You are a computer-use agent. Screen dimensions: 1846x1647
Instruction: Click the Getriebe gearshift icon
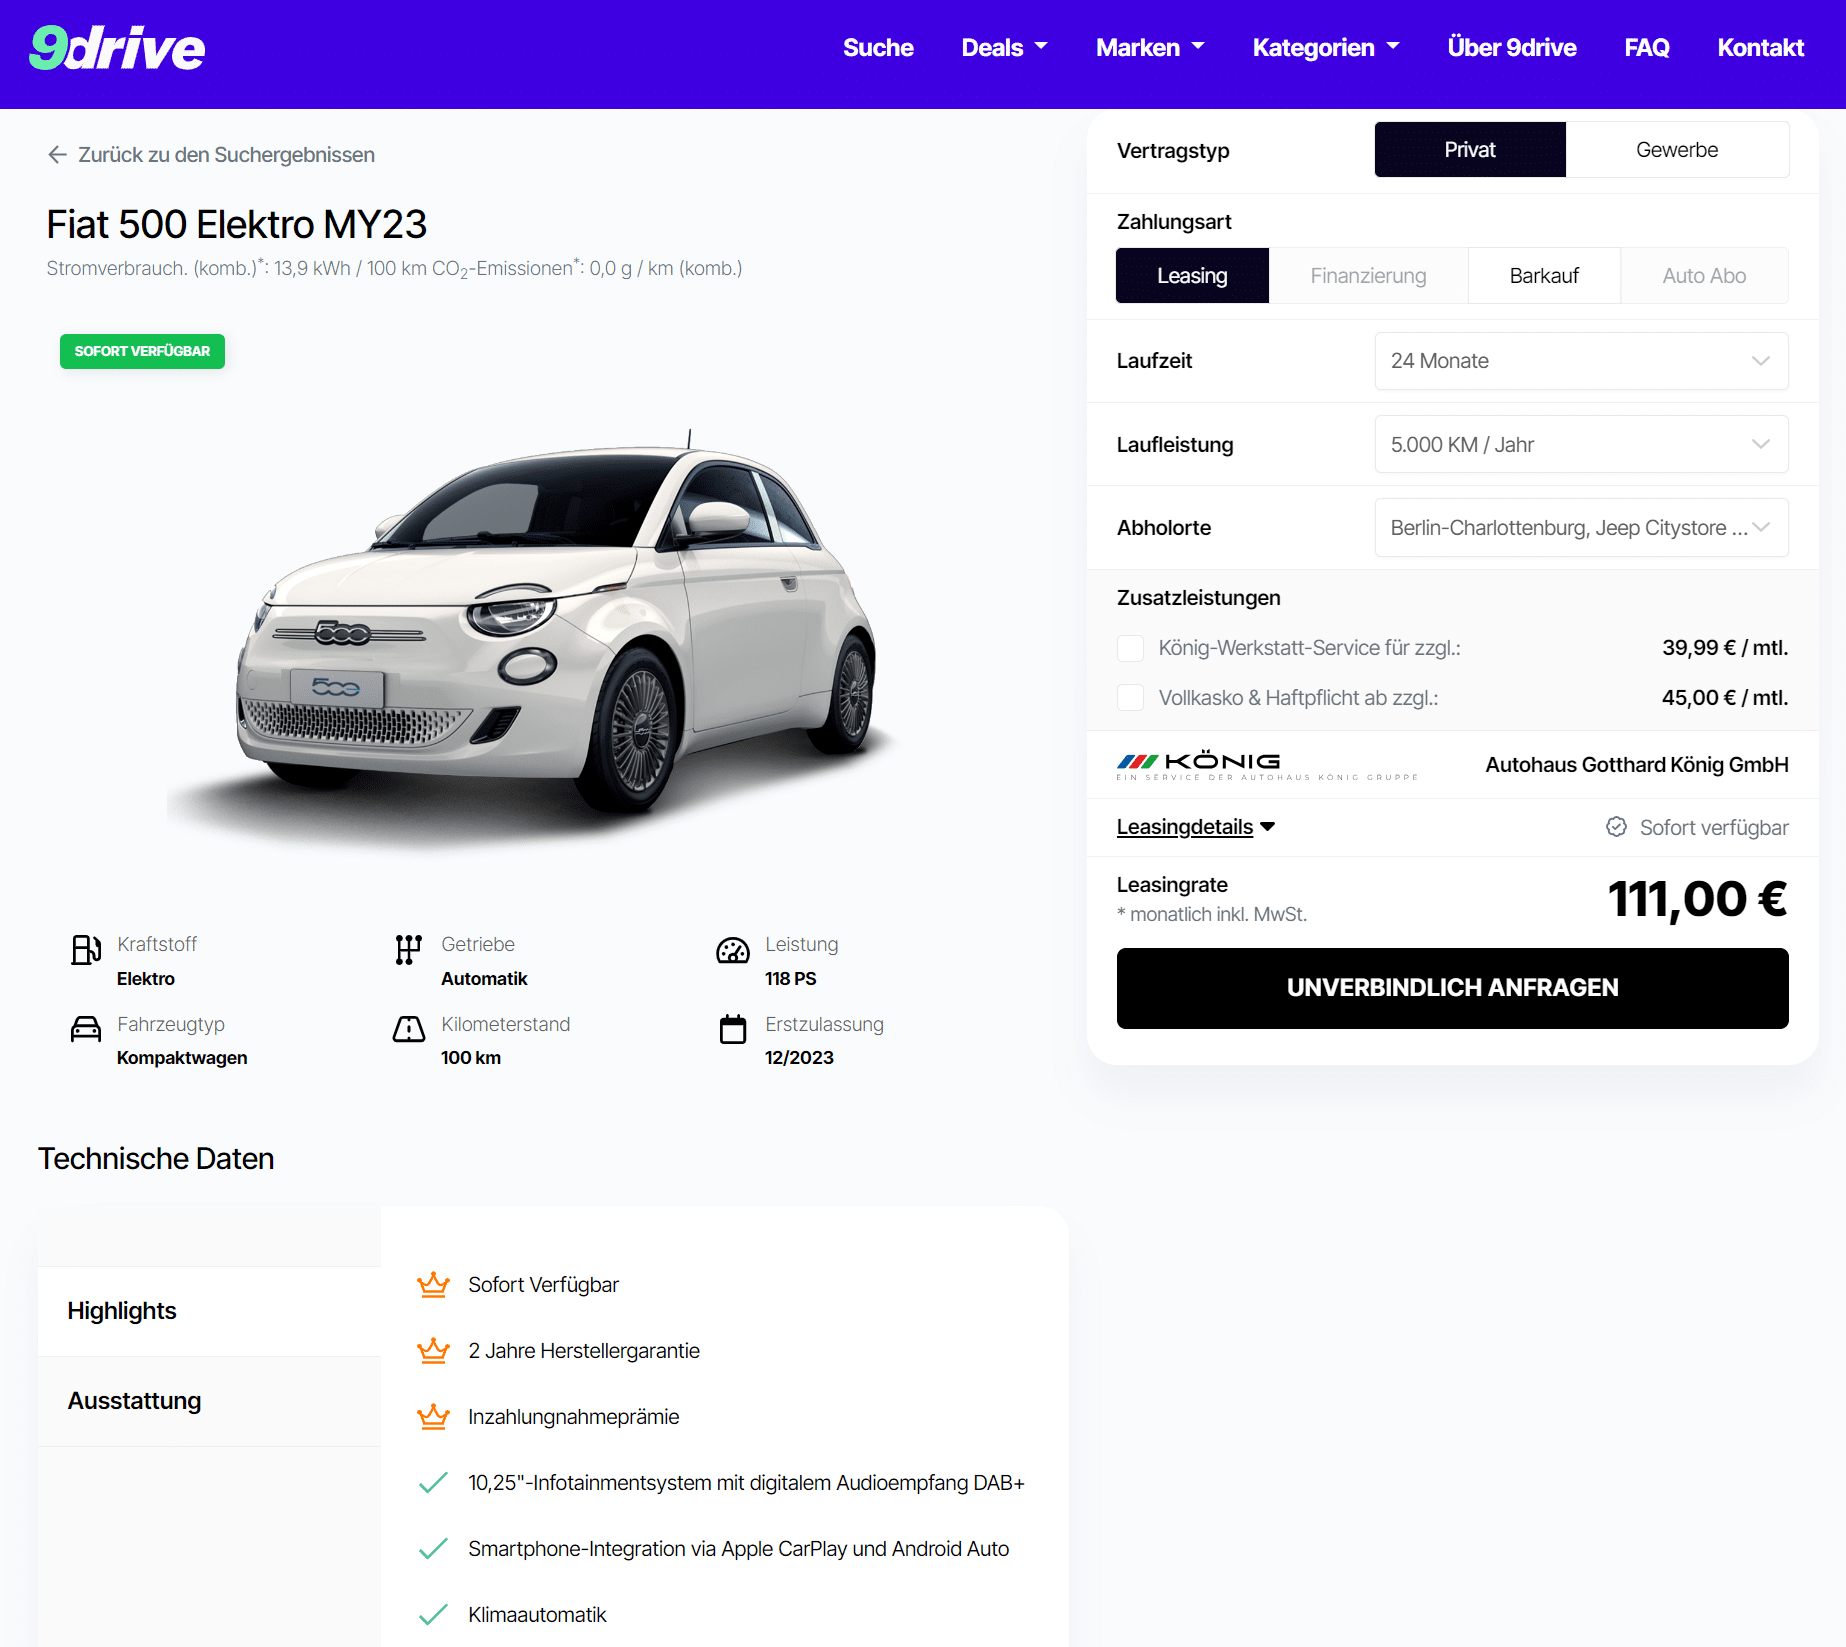click(408, 950)
